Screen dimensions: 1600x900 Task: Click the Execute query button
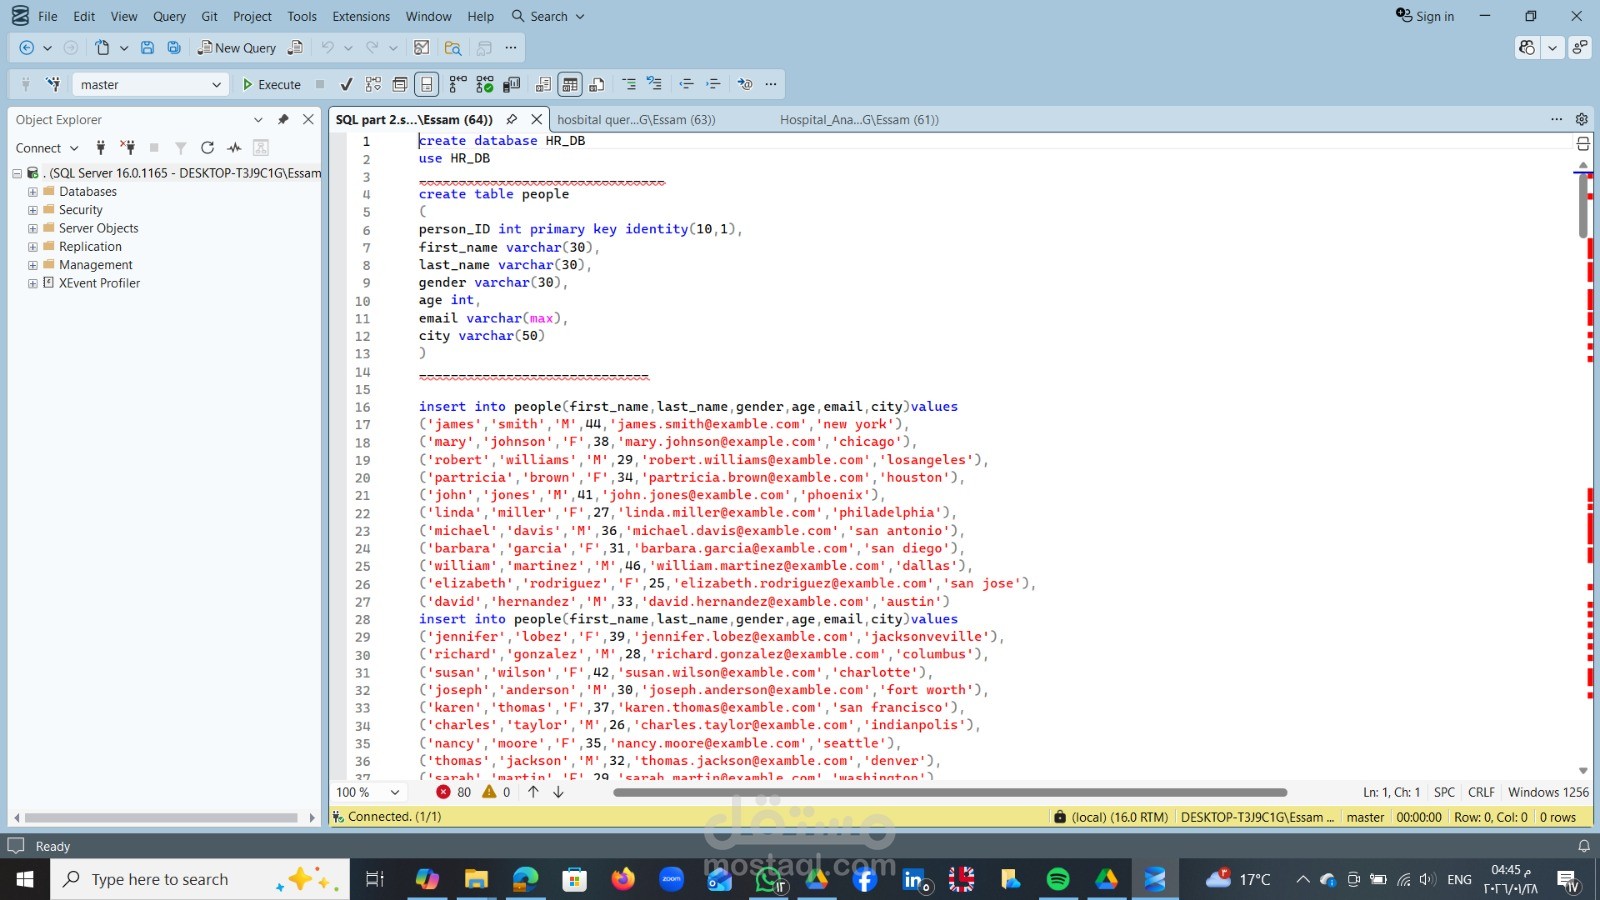point(272,85)
